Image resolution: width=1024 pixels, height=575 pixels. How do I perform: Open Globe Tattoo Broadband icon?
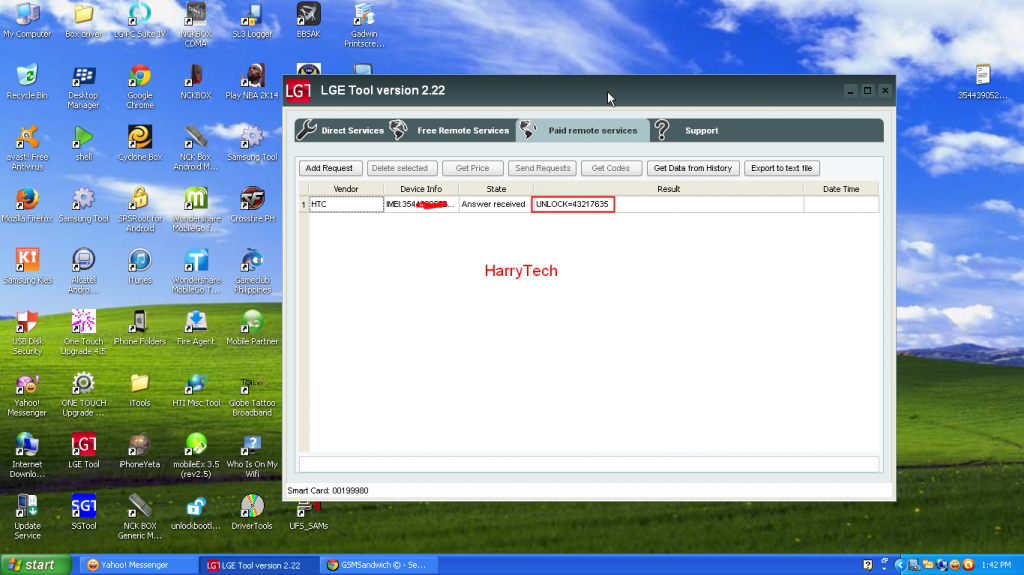point(252,394)
